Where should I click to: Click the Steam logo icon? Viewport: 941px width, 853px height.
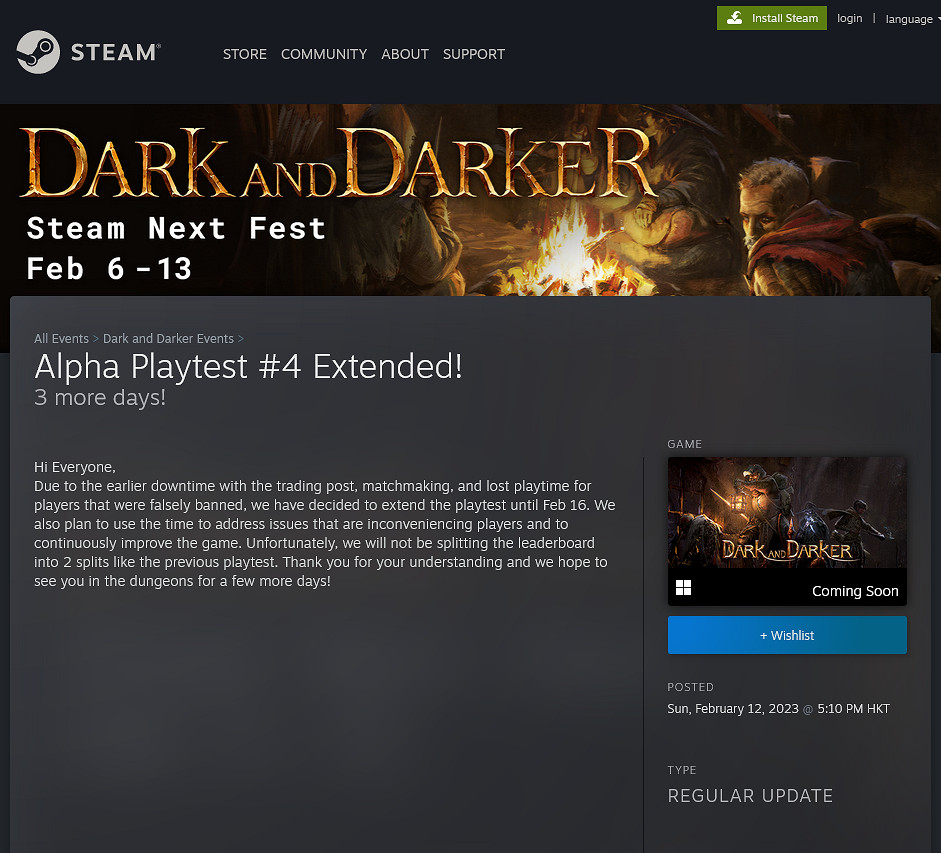pos(36,52)
